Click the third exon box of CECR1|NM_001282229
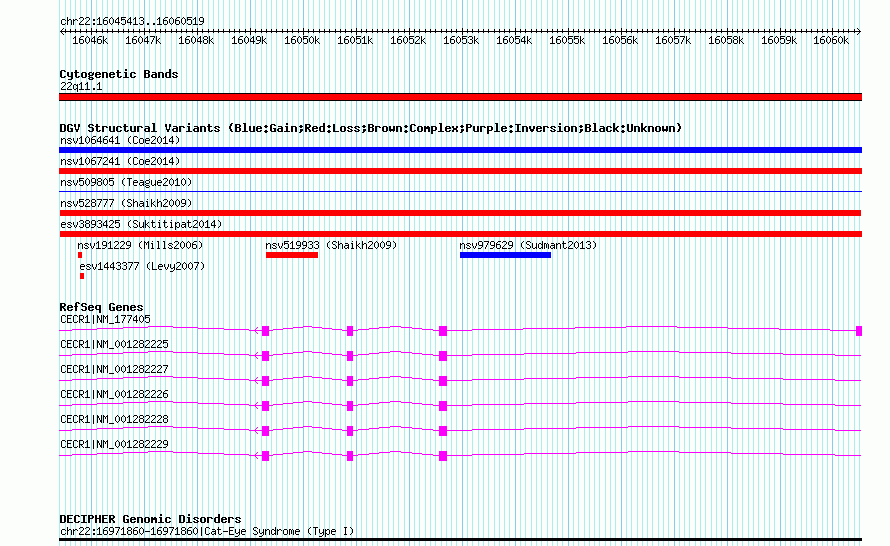Viewport: 890px width, 546px height. pyautogui.click(x=443, y=456)
